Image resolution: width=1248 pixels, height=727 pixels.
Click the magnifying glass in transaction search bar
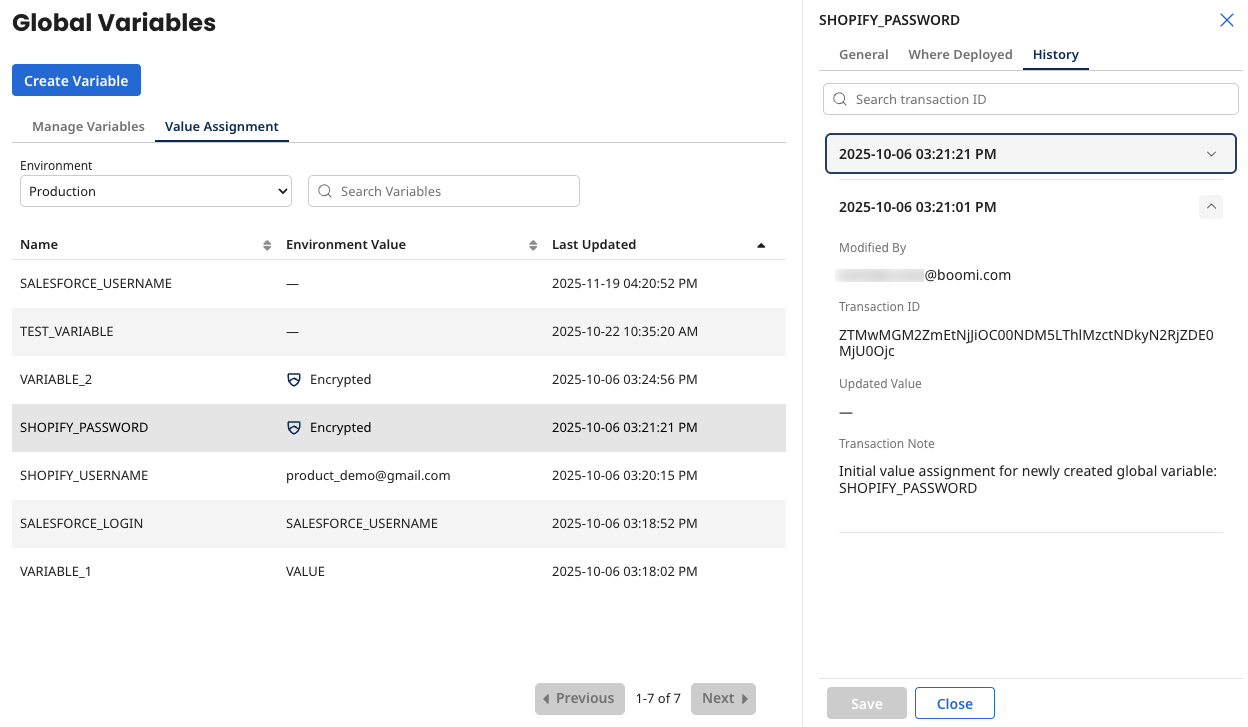[840, 99]
